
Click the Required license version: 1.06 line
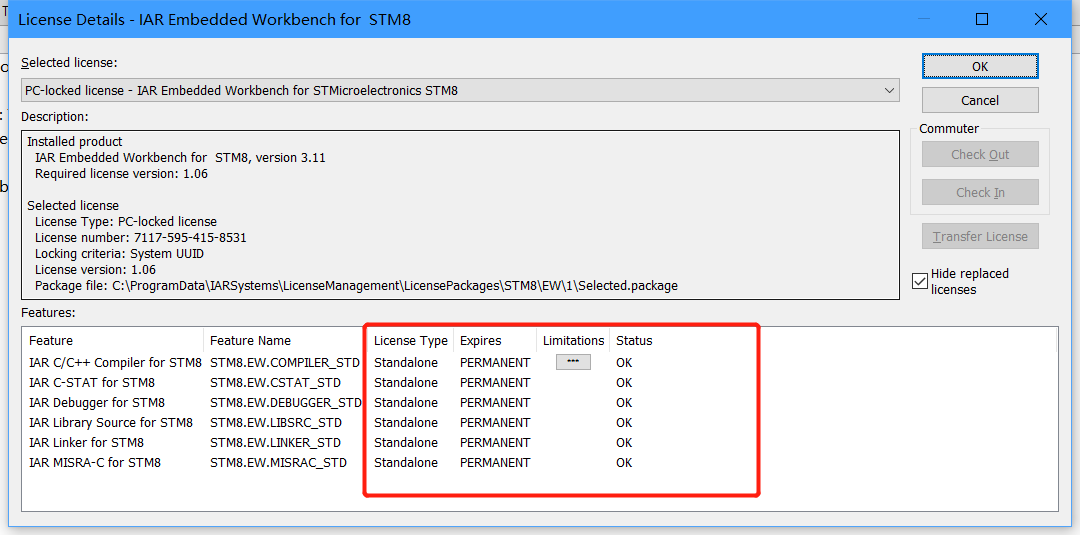[x=121, y=174]
